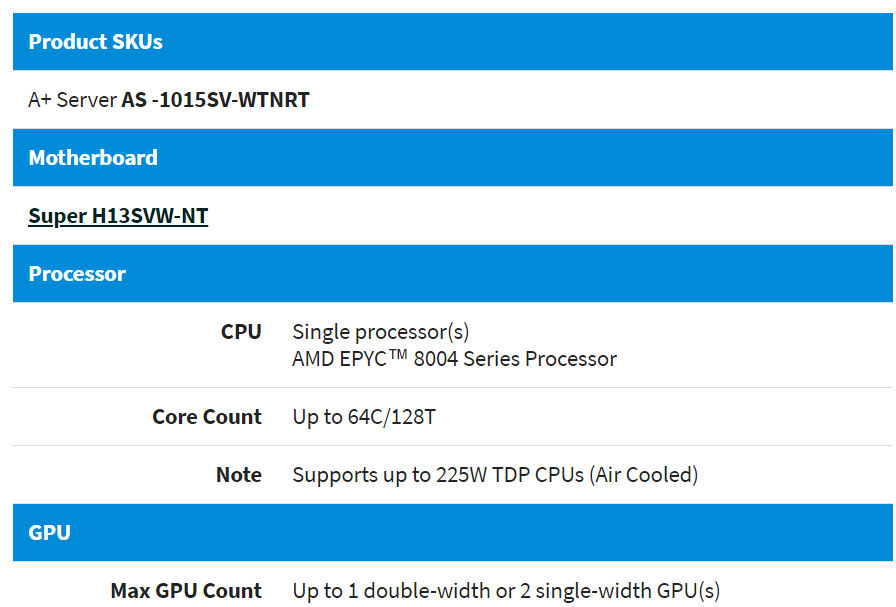
Task: Select the Max GPU Count label
Action: [186, 591]
